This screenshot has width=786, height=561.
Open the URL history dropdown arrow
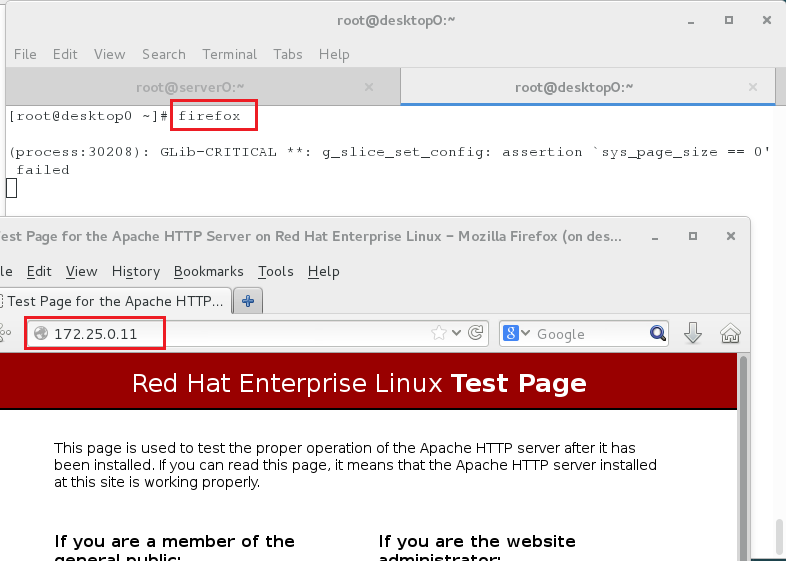click(x=456, y=333)
